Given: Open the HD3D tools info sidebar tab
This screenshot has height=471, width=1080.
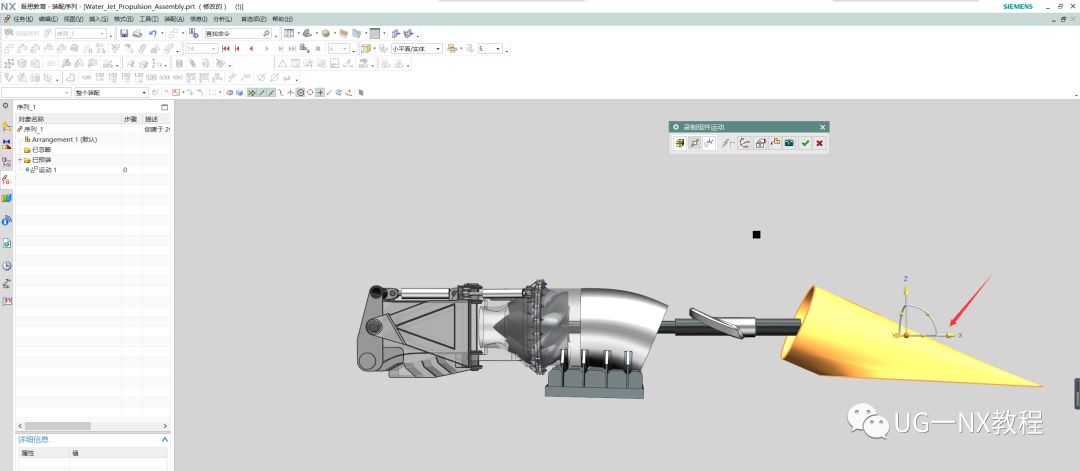Looking at the screenshot, I should click(x=7, y=220).
